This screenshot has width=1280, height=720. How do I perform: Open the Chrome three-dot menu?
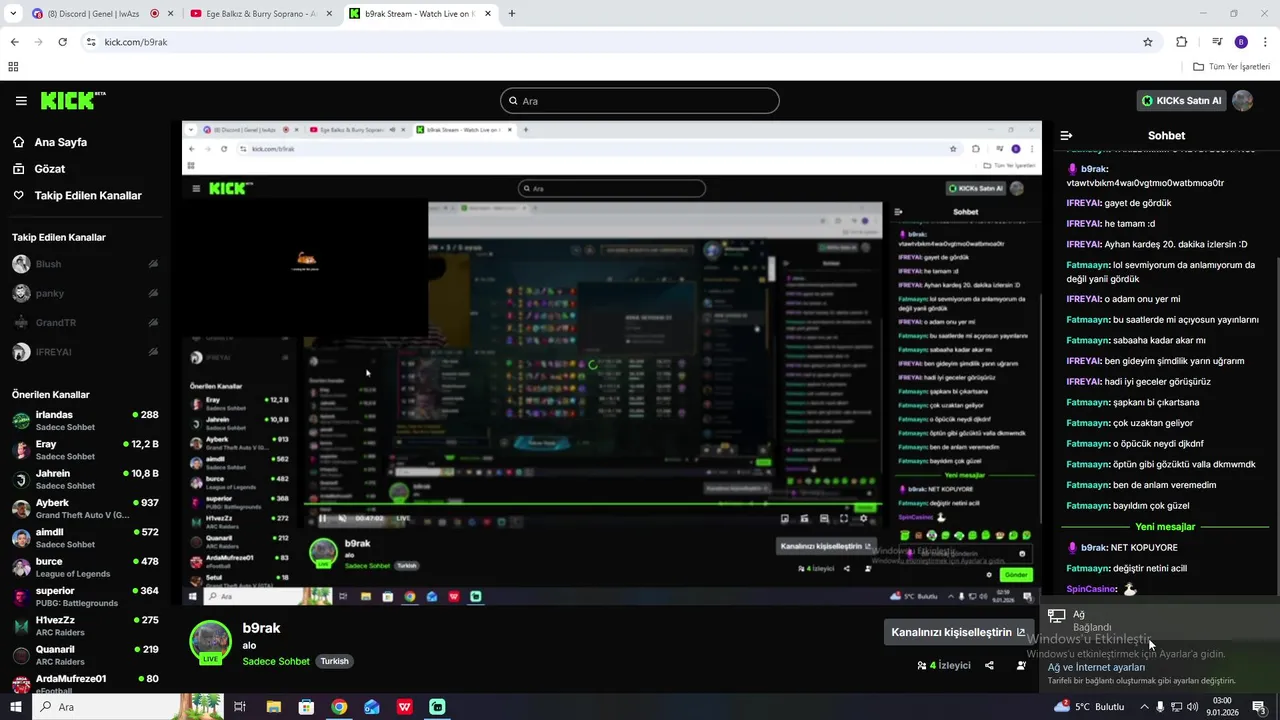(1265, 42)
